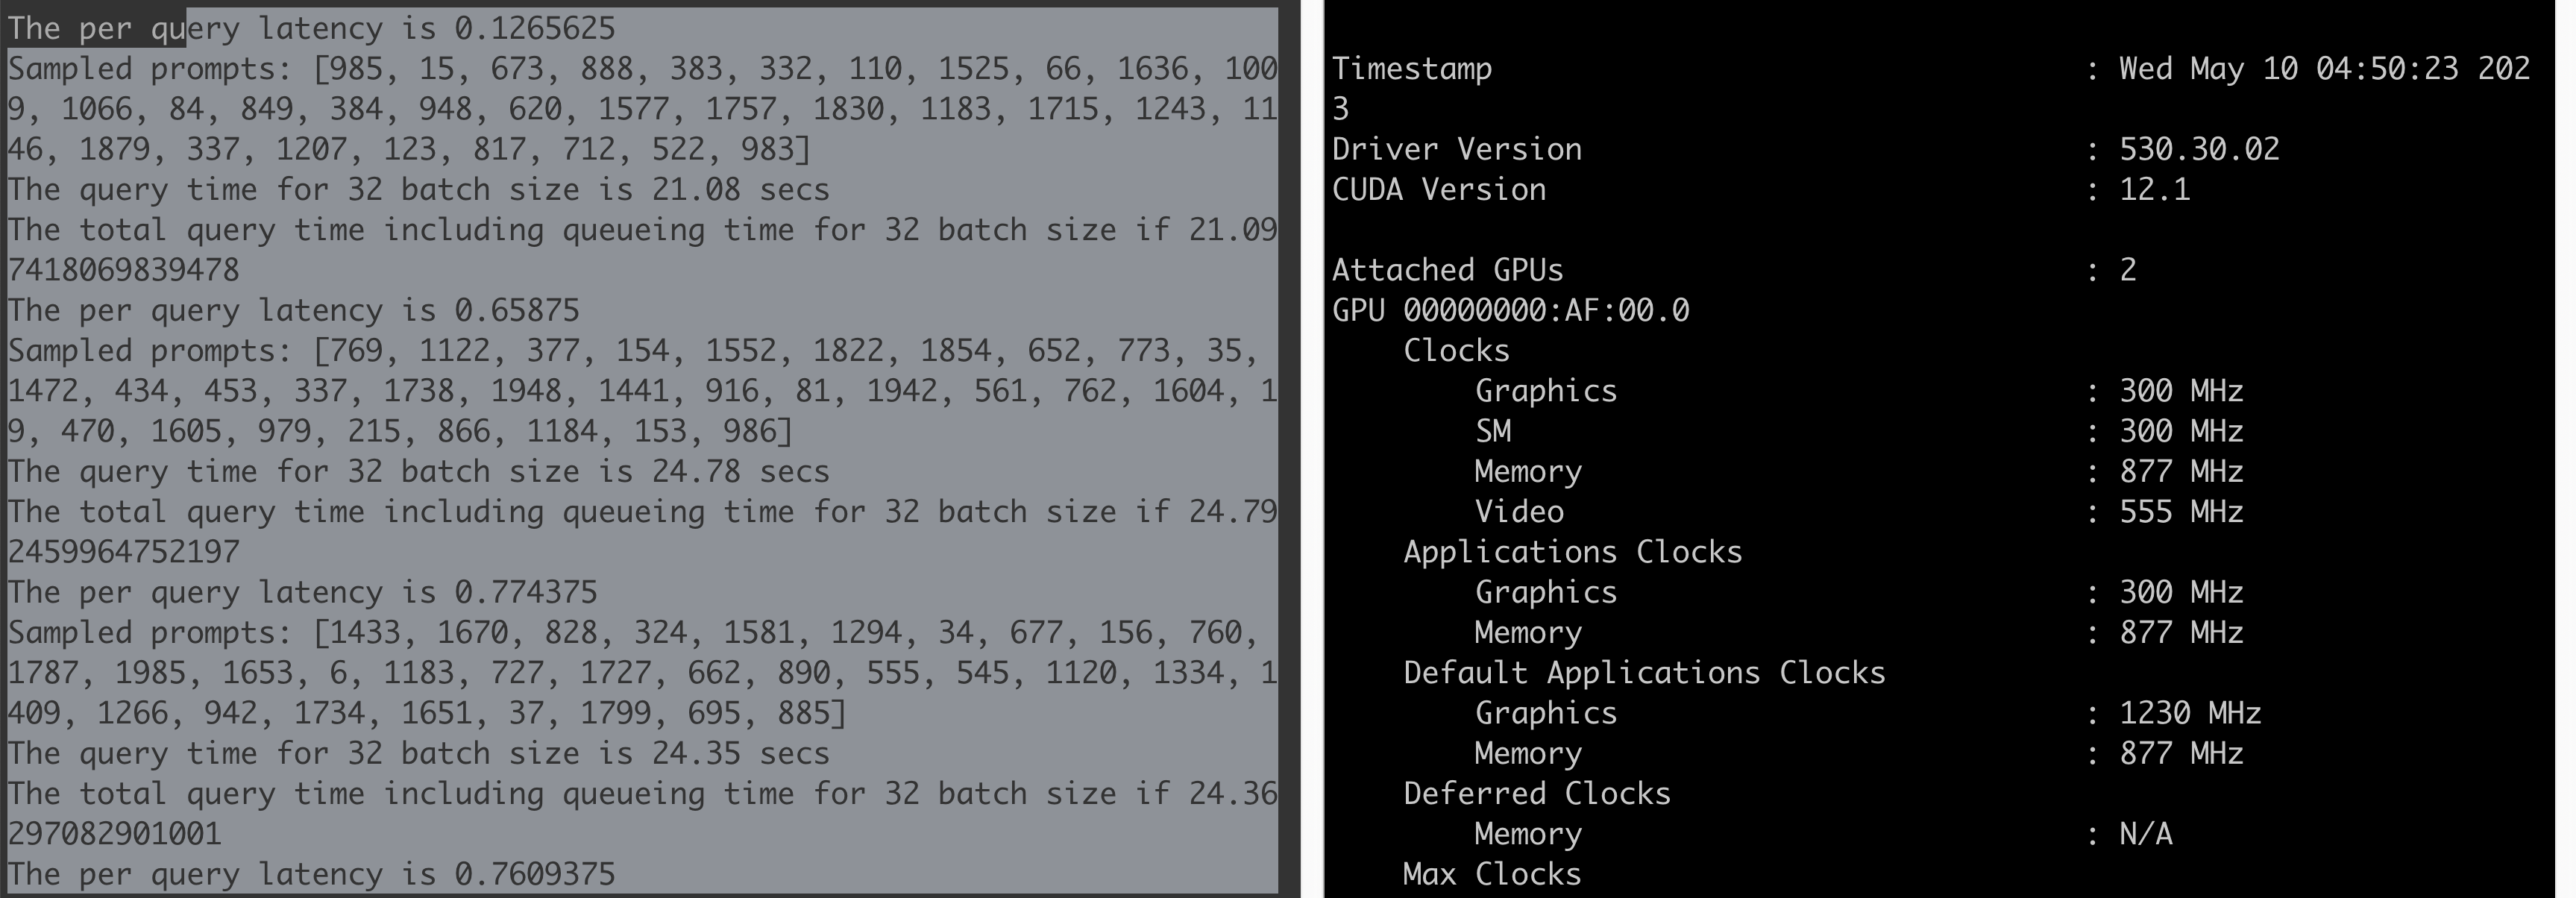
Task: Click the 'query time ... is 21.08 secs' line
Action: point(418,189)
